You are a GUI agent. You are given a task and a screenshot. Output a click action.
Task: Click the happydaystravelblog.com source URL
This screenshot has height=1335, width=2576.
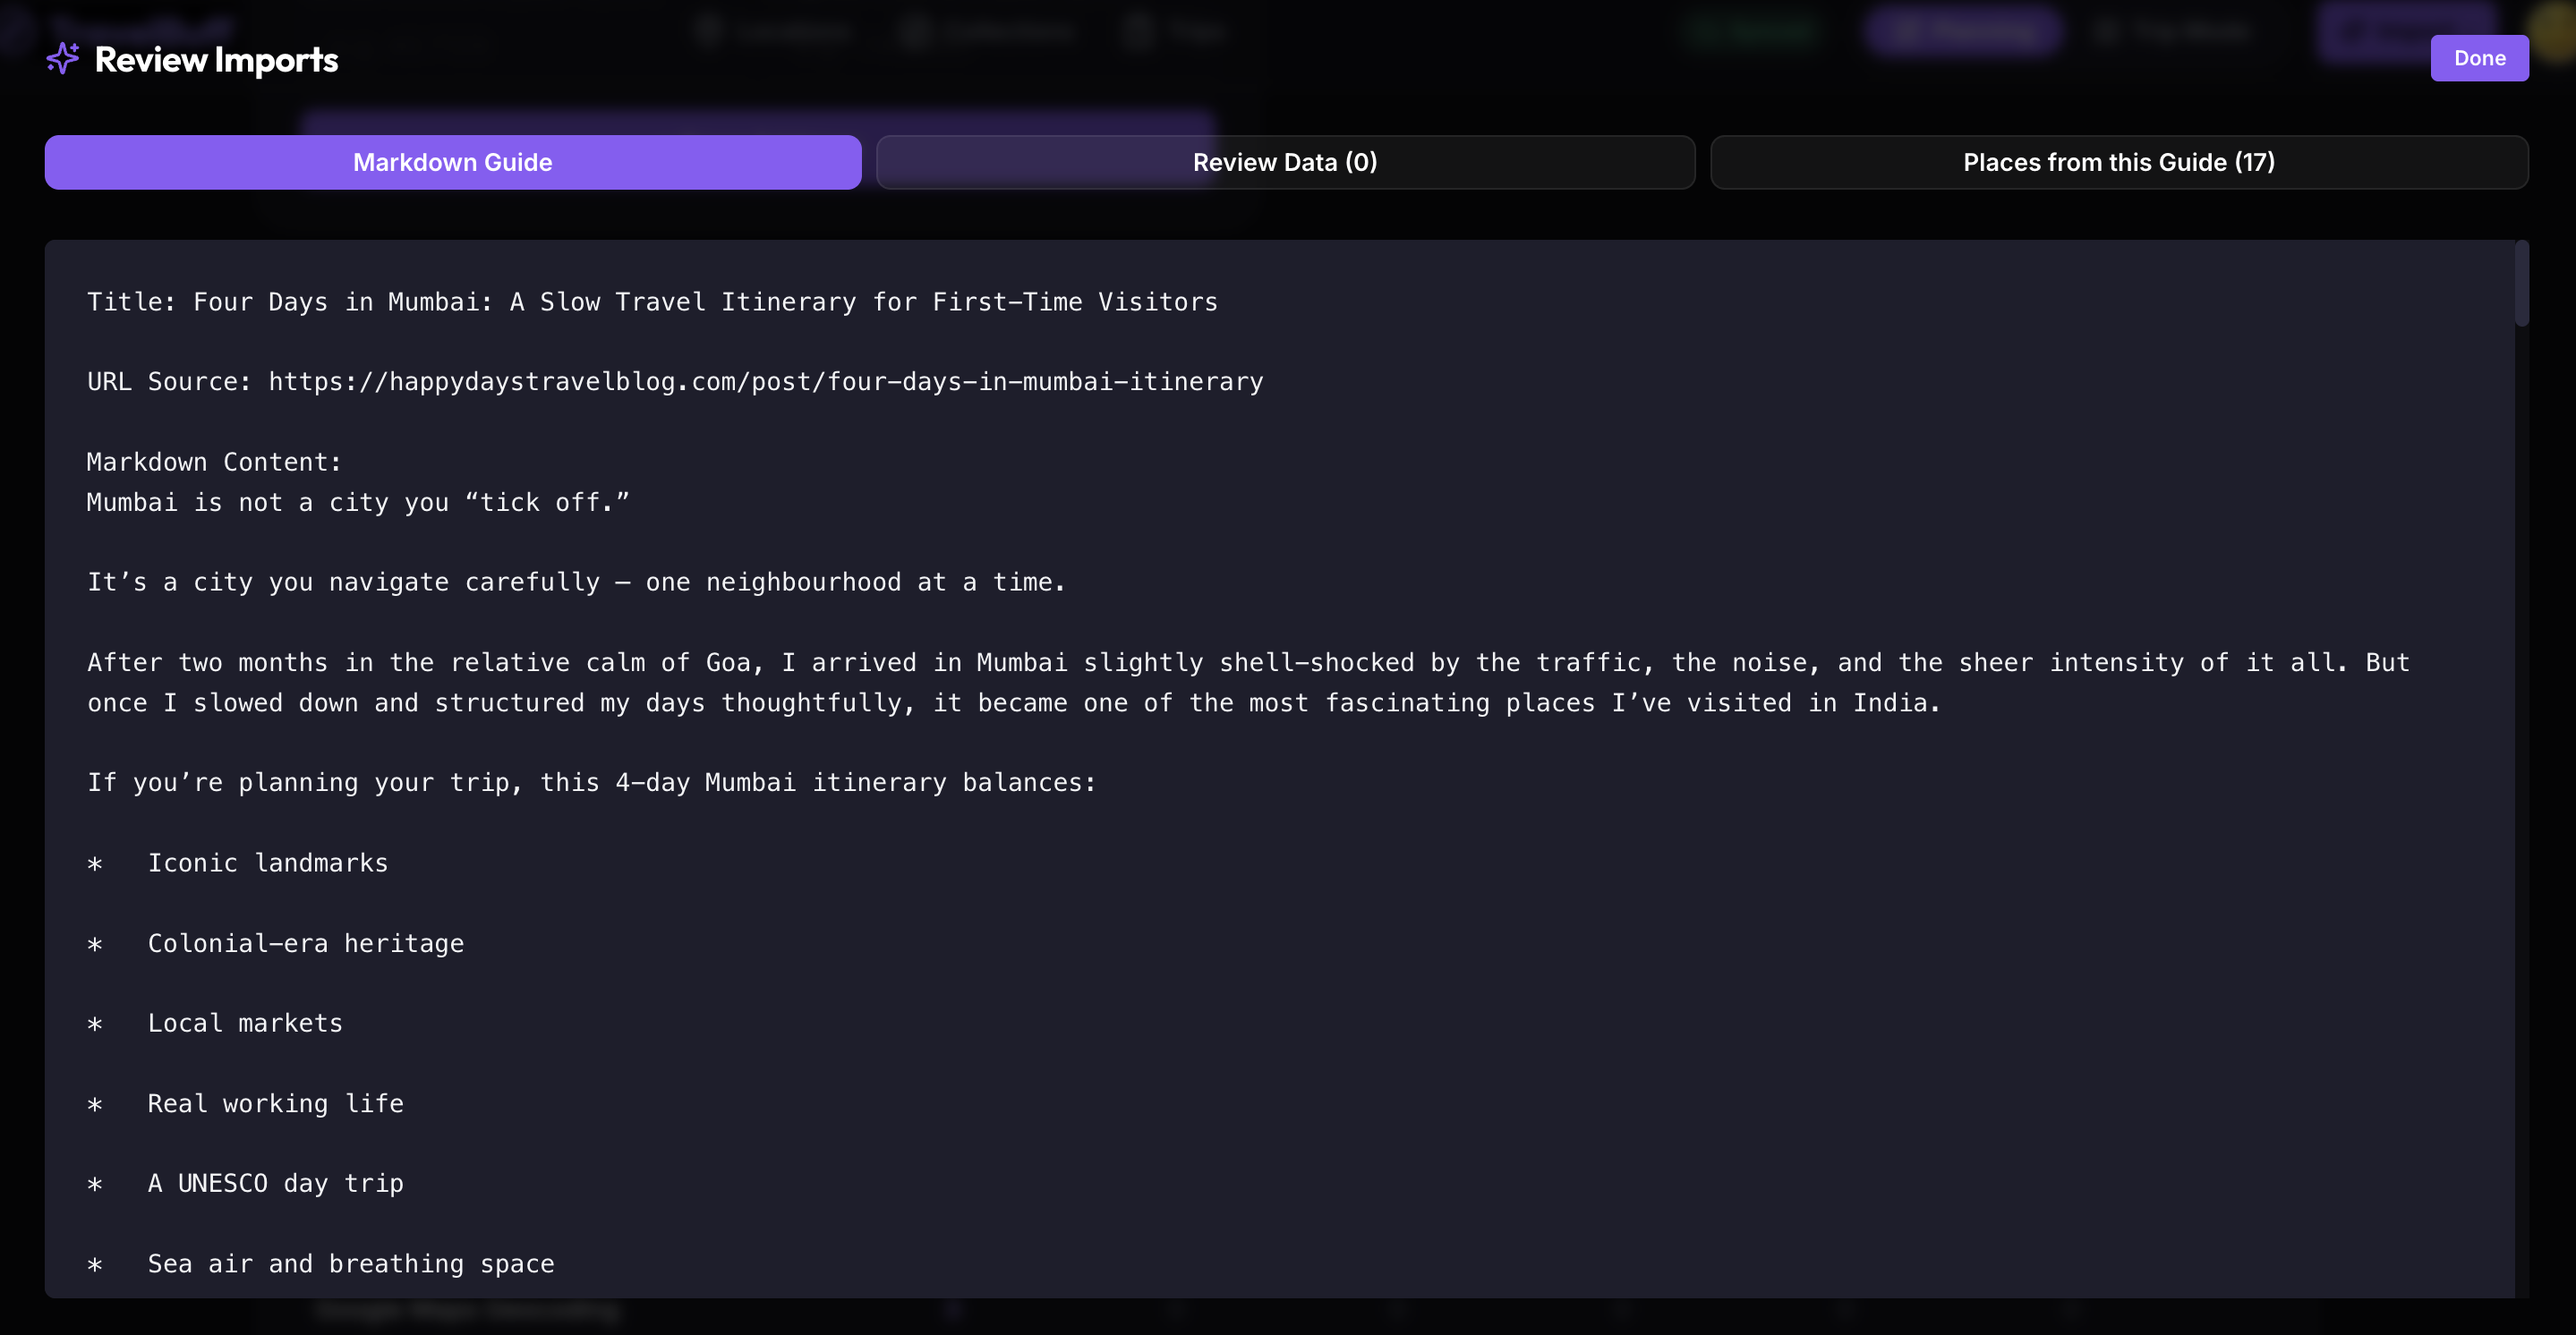[x=765, y=382]
